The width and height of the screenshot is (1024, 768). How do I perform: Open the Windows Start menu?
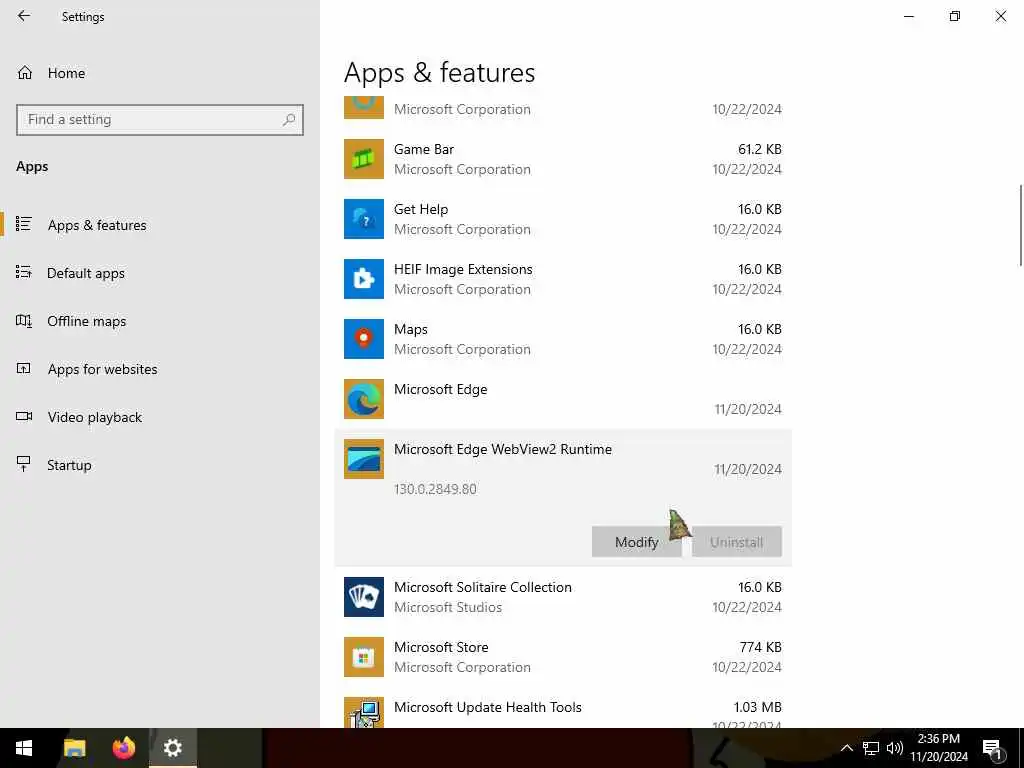coord(24,748)
